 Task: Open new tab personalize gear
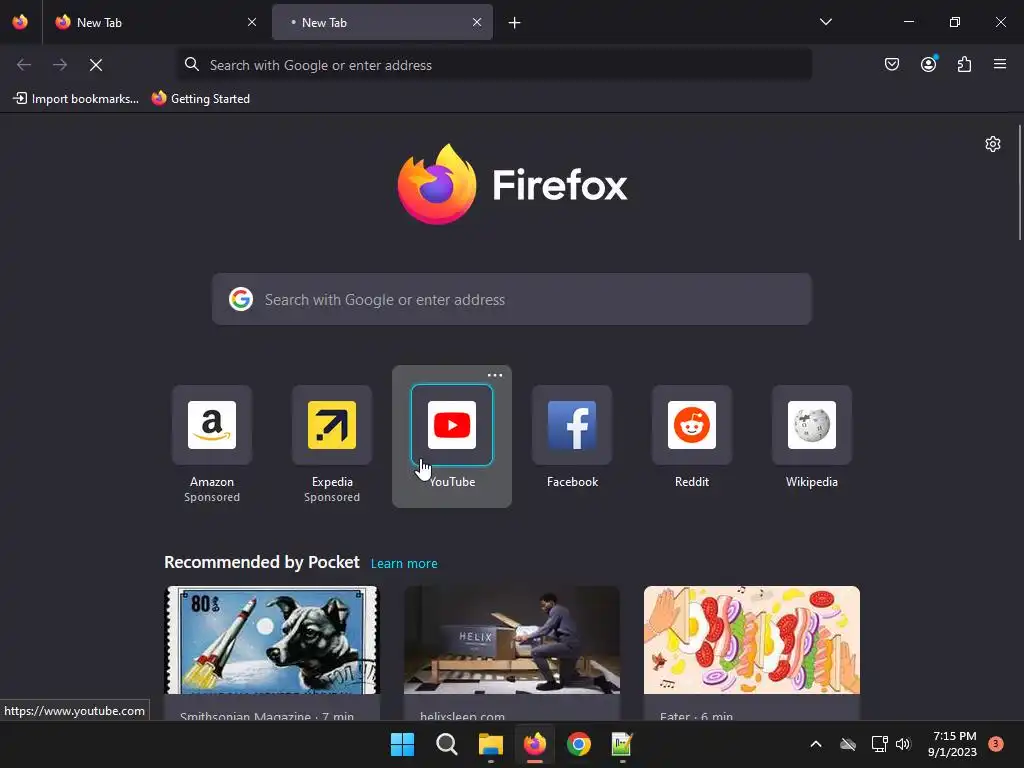click(993, 144)
